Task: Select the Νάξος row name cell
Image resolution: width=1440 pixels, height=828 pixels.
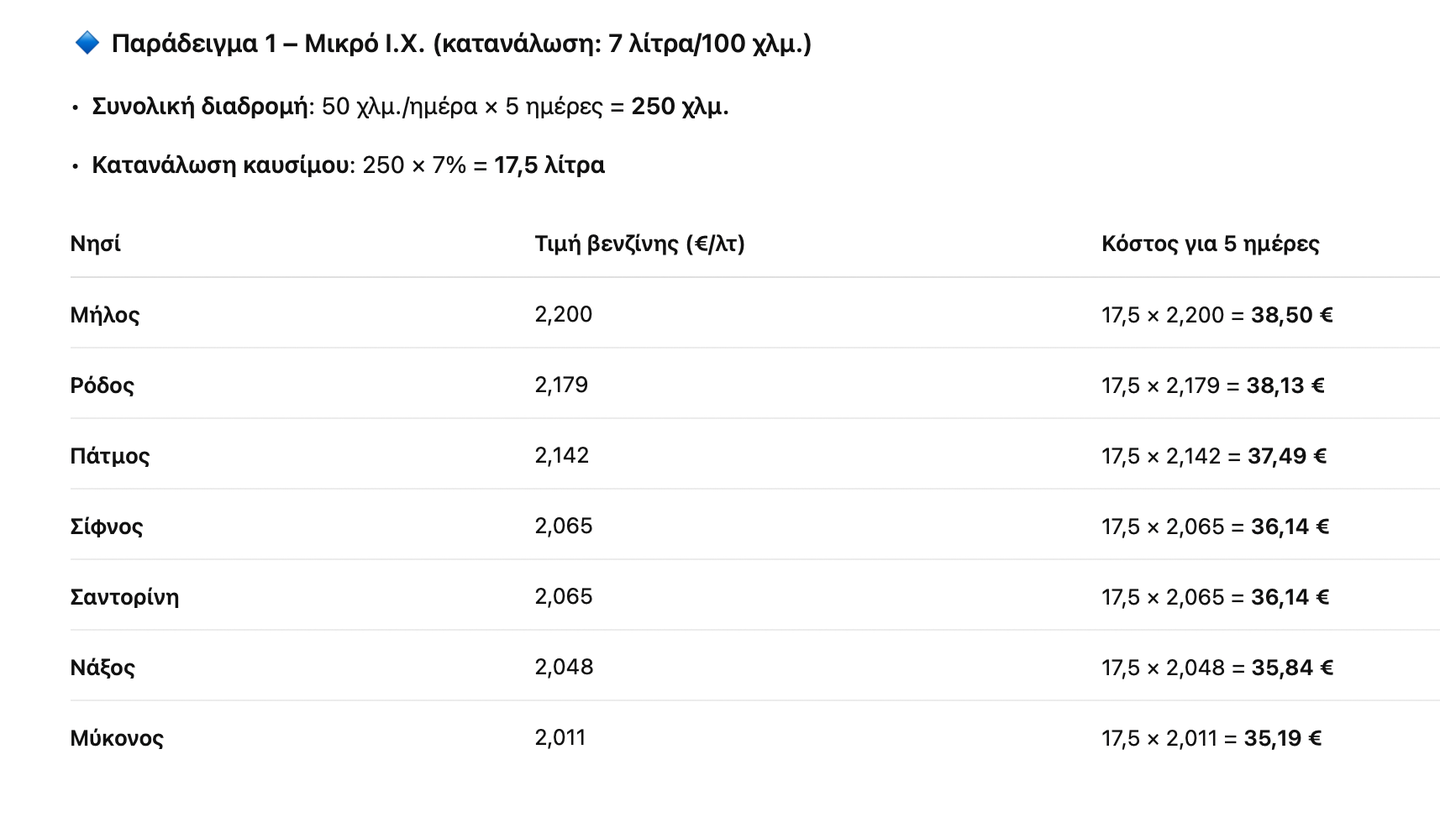Action: 103,668
